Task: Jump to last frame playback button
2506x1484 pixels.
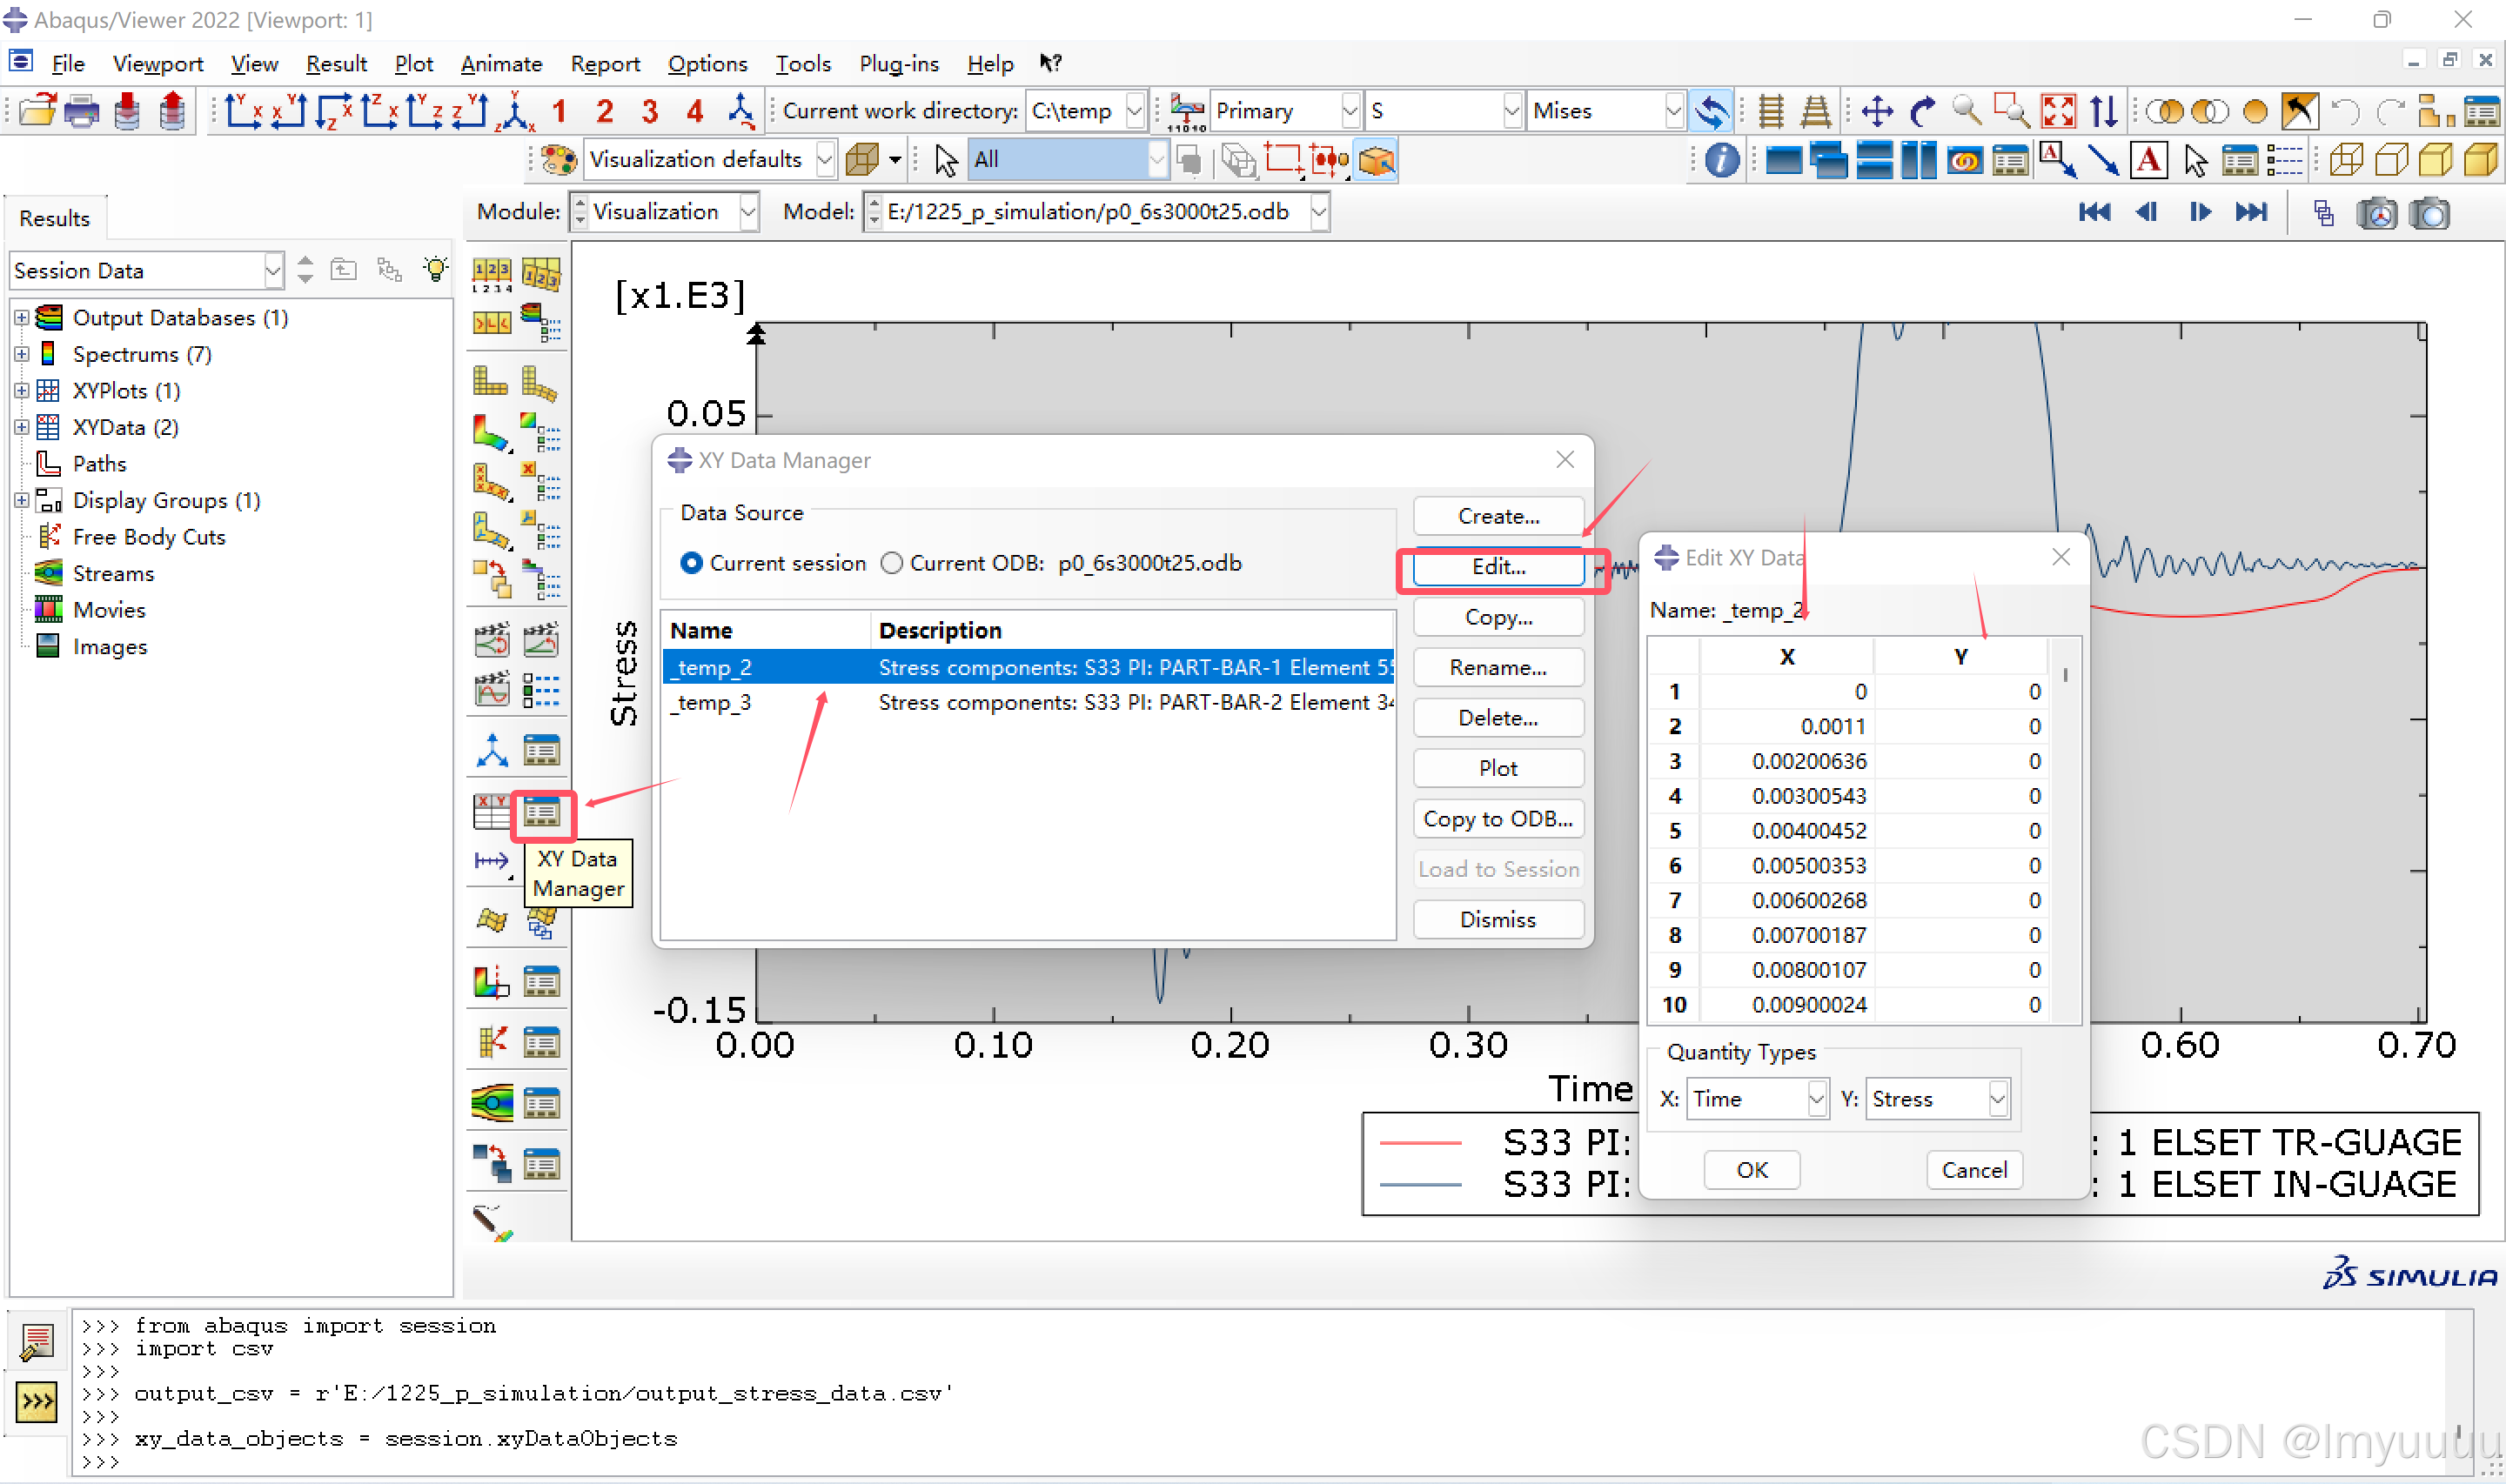Action: tap(2250, 212)
